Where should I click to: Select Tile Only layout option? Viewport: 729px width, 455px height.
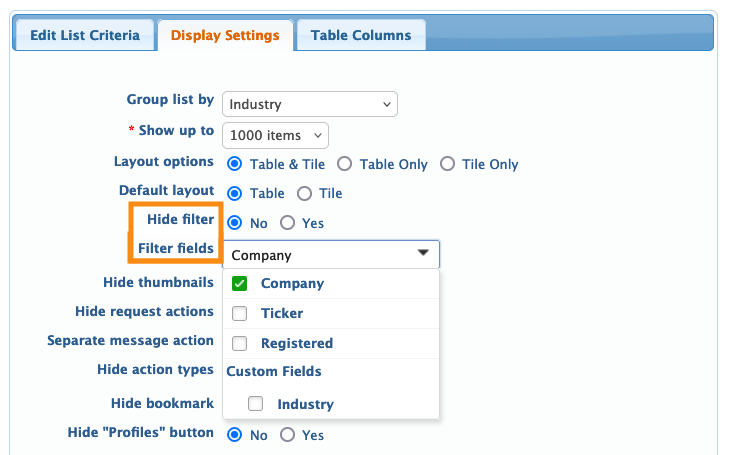point(447,164)
